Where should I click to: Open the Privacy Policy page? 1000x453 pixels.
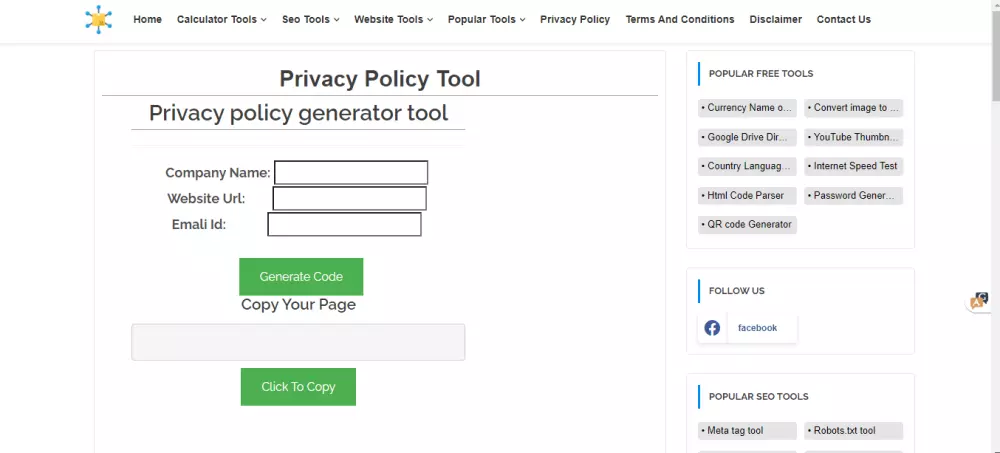point(575,19)
